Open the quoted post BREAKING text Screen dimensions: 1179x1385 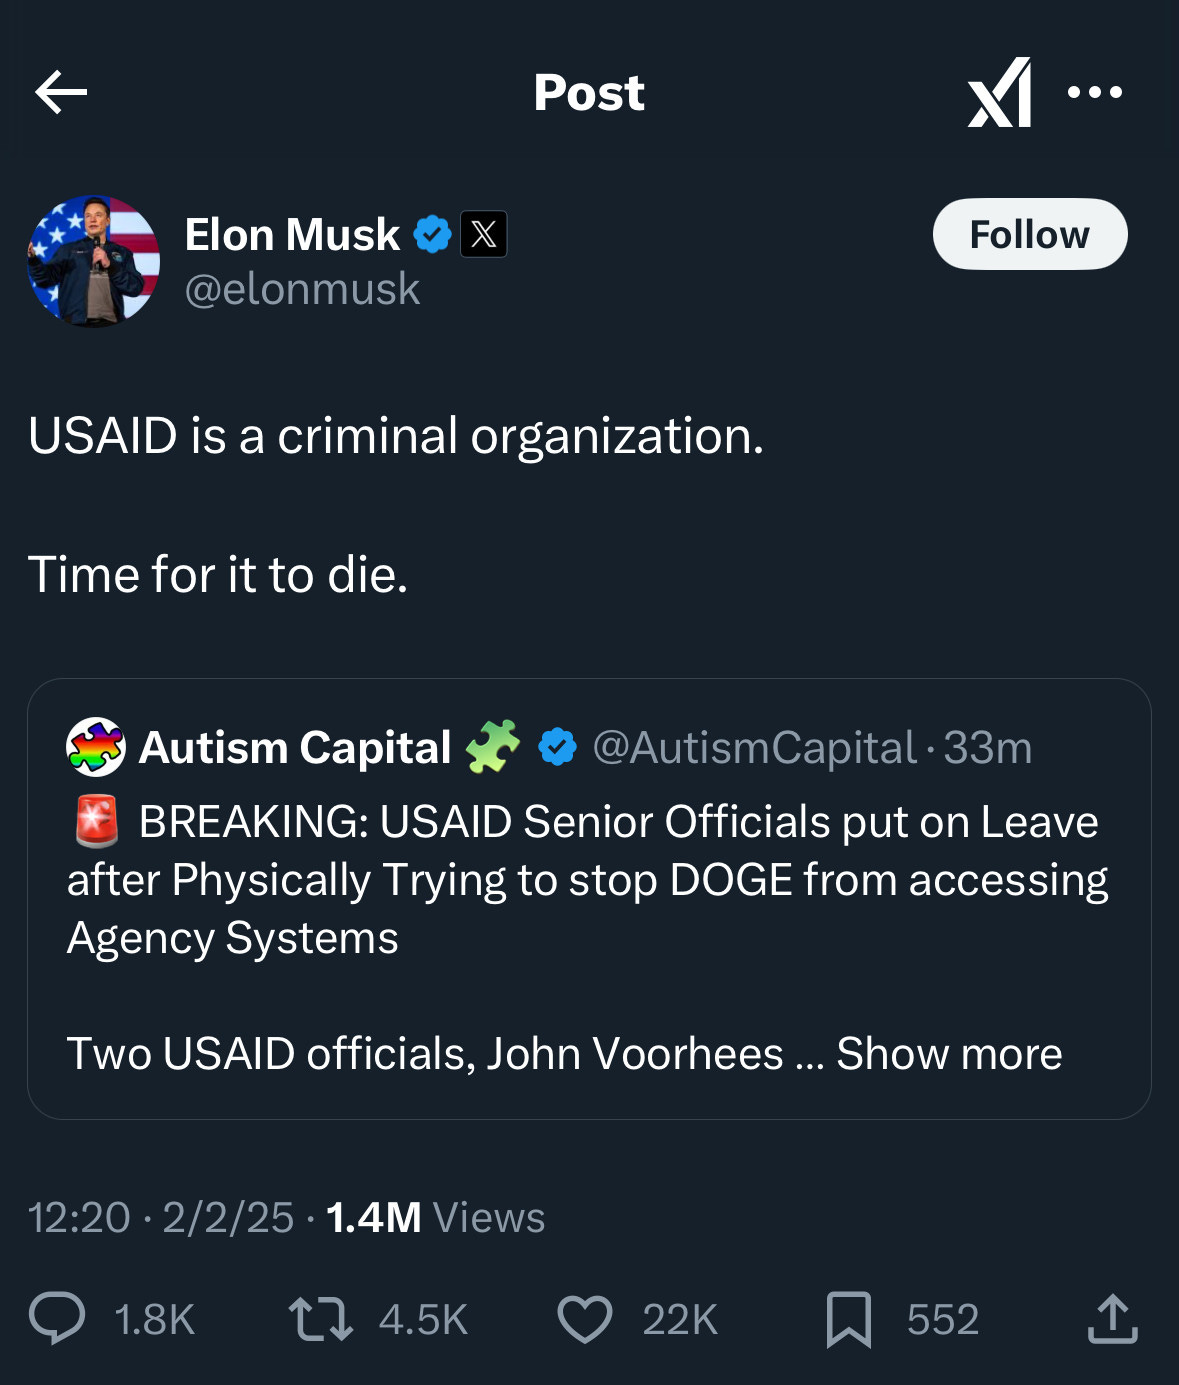coord(588,879)
